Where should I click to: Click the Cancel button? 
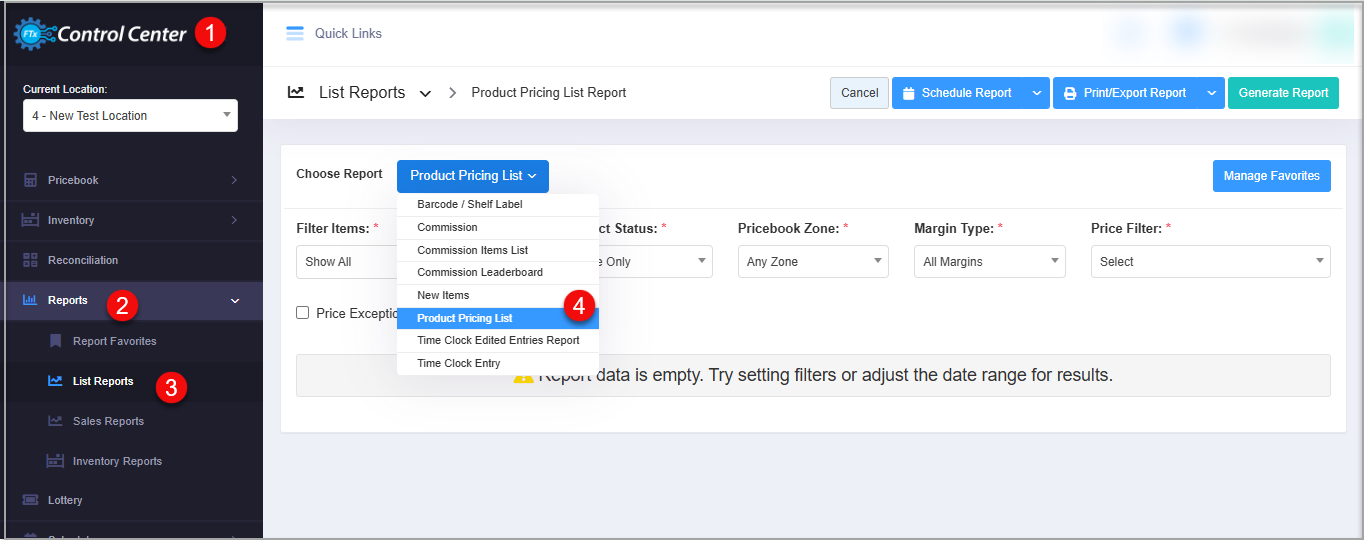pos(859,93)
